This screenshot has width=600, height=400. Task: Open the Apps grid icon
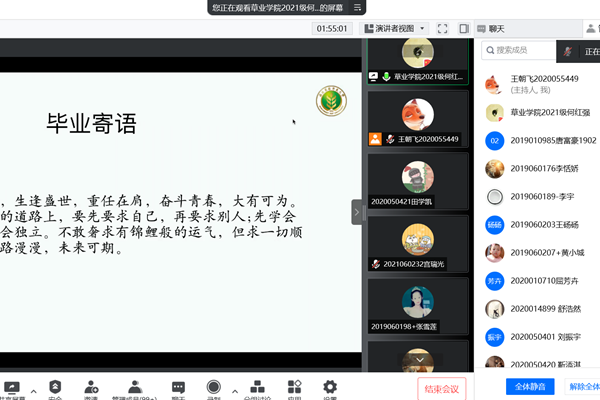[295, 388]
